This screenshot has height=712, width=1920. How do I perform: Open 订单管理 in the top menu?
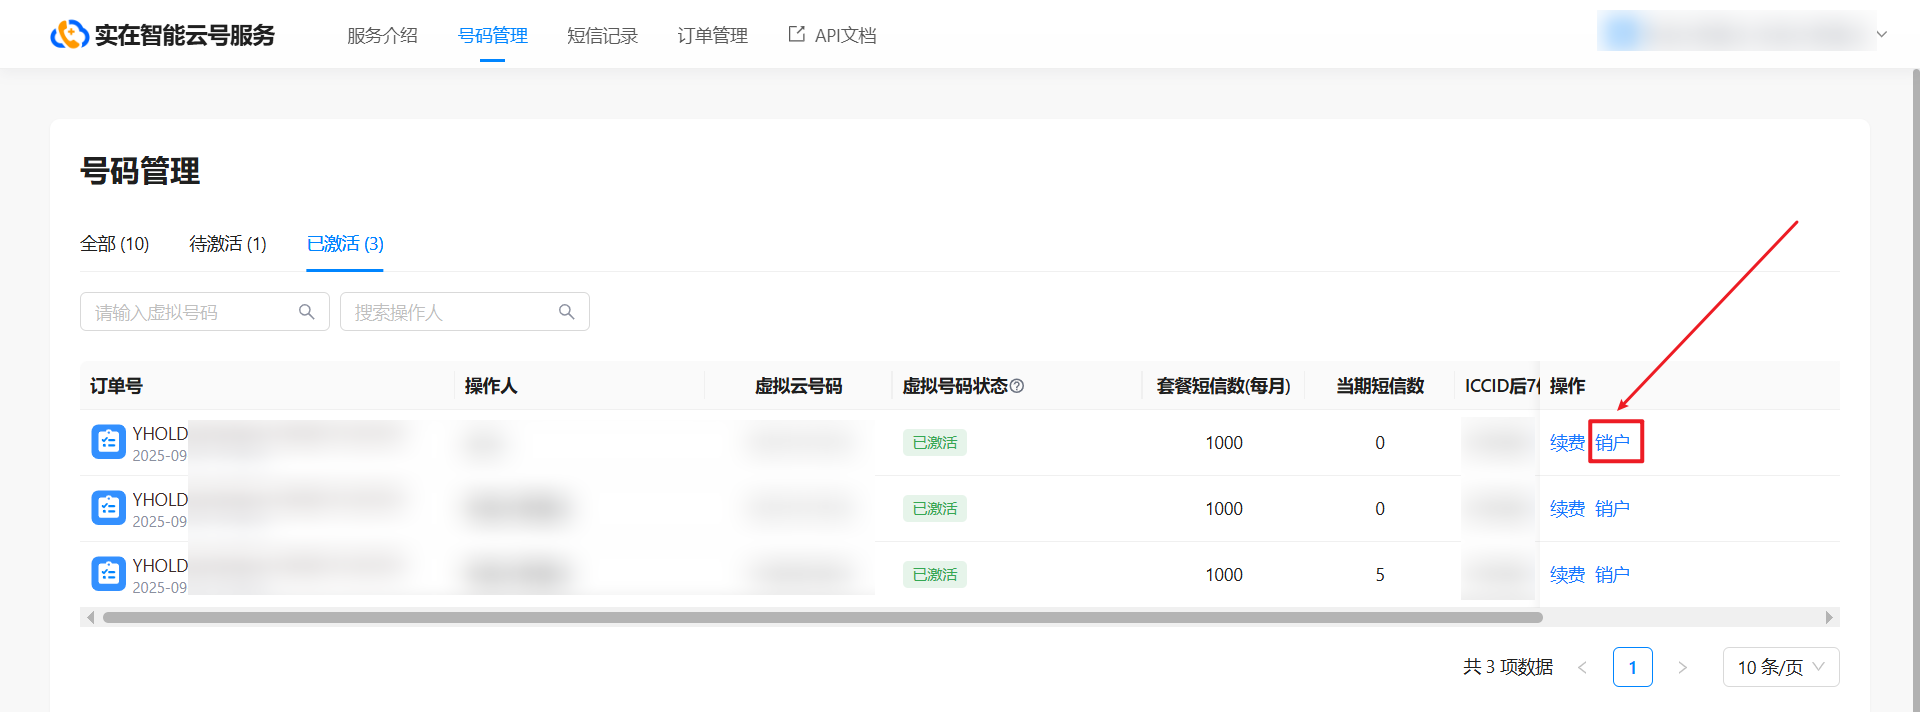(712, 35)
